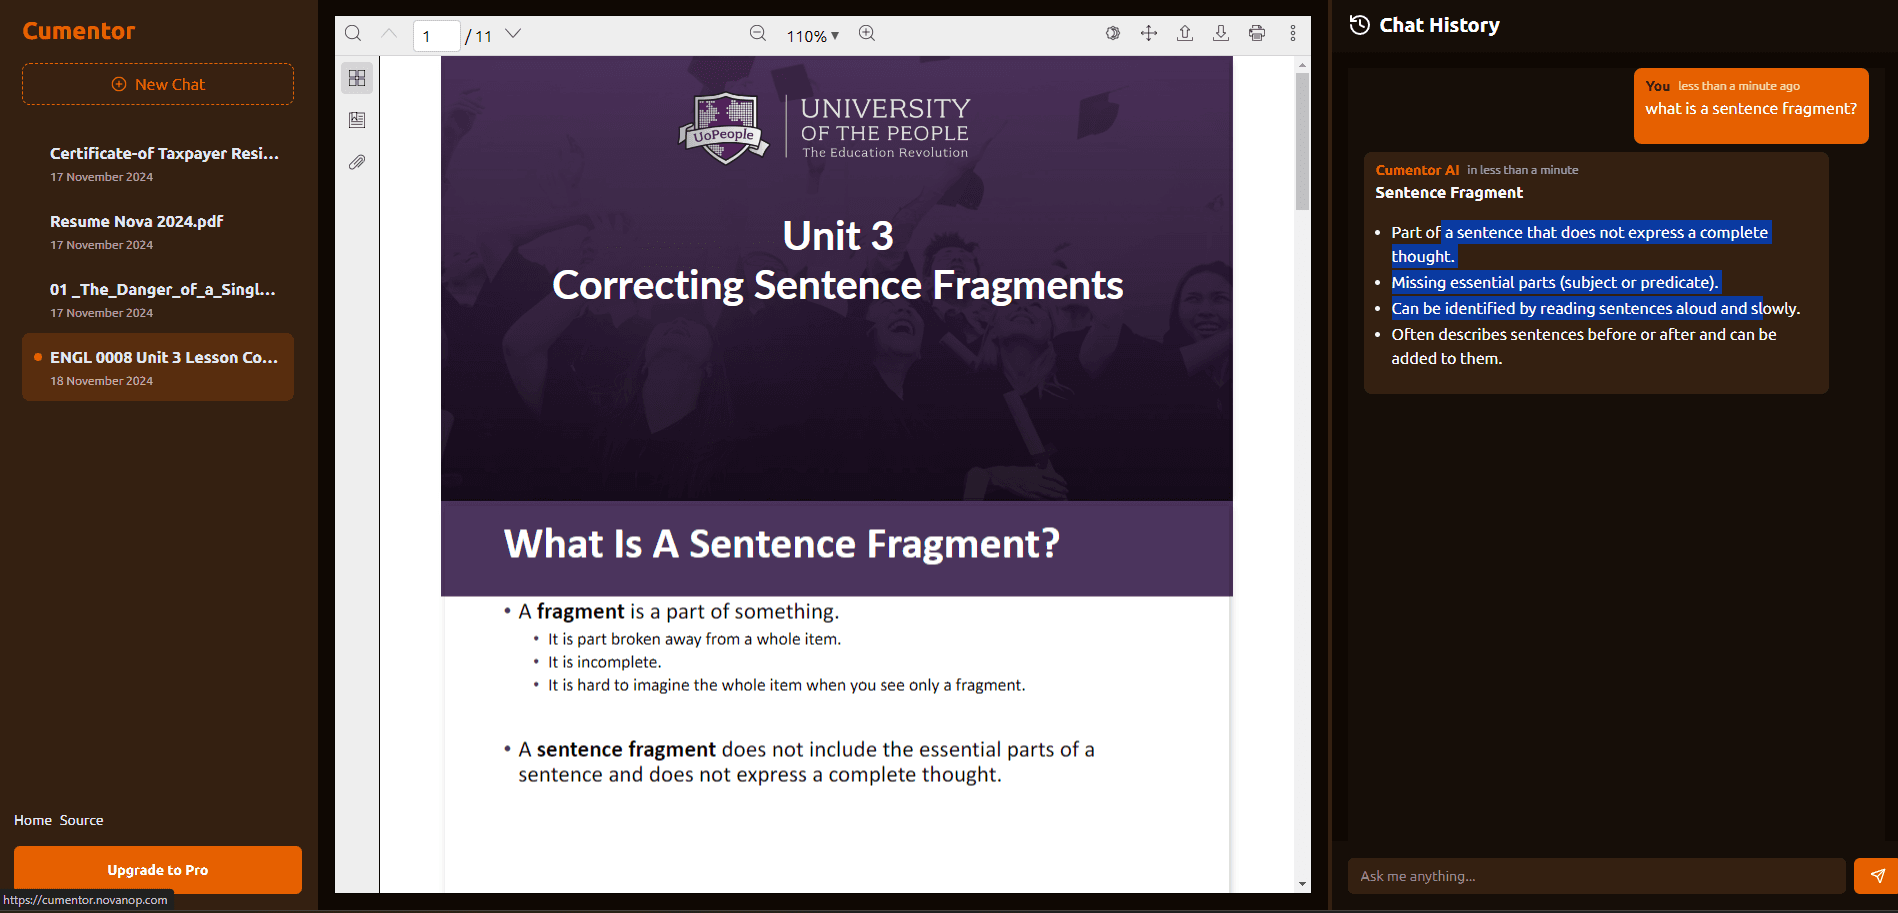Click 'Missing essential parts' bullet
The height and width of the screenshot is (913, 1898).
(x=1555, y=282)
